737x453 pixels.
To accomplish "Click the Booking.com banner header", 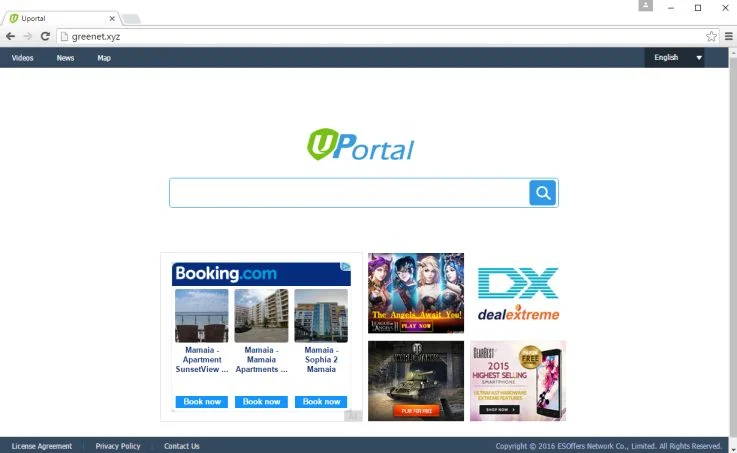I will point(261,274).
